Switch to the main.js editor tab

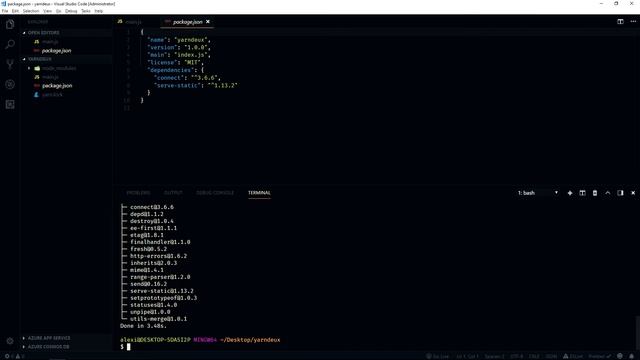(133, 22)
